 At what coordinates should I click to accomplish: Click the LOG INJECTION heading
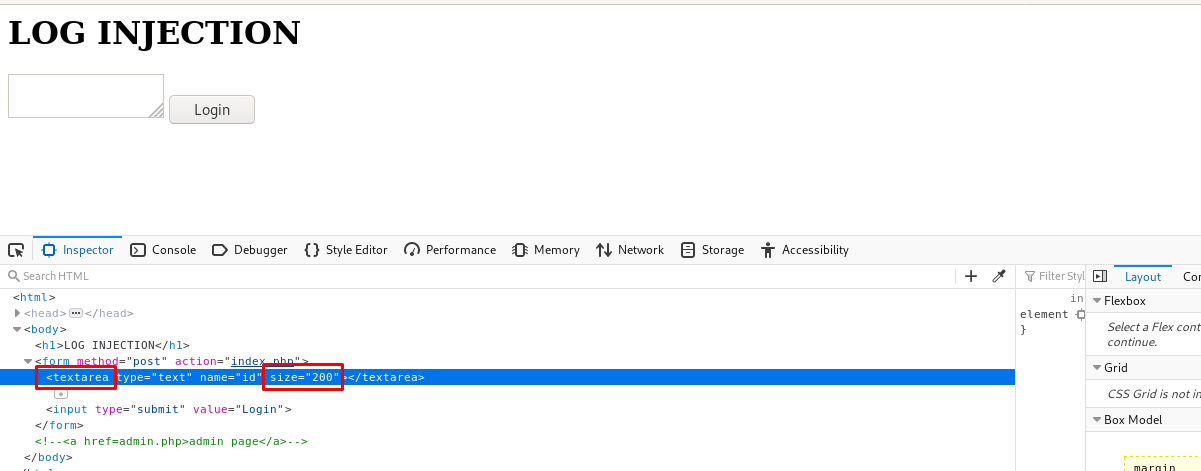coord(154,33)
